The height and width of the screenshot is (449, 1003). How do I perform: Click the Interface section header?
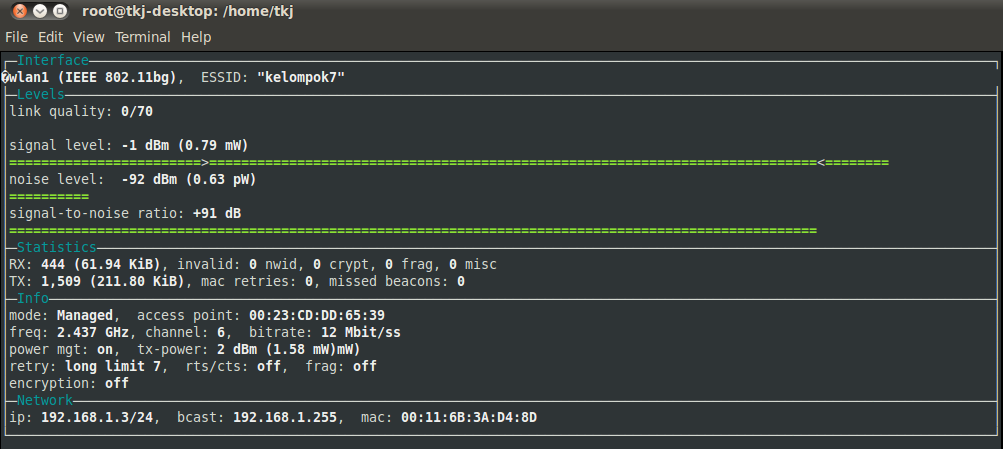pyautogui.click(x=53, y=61)
